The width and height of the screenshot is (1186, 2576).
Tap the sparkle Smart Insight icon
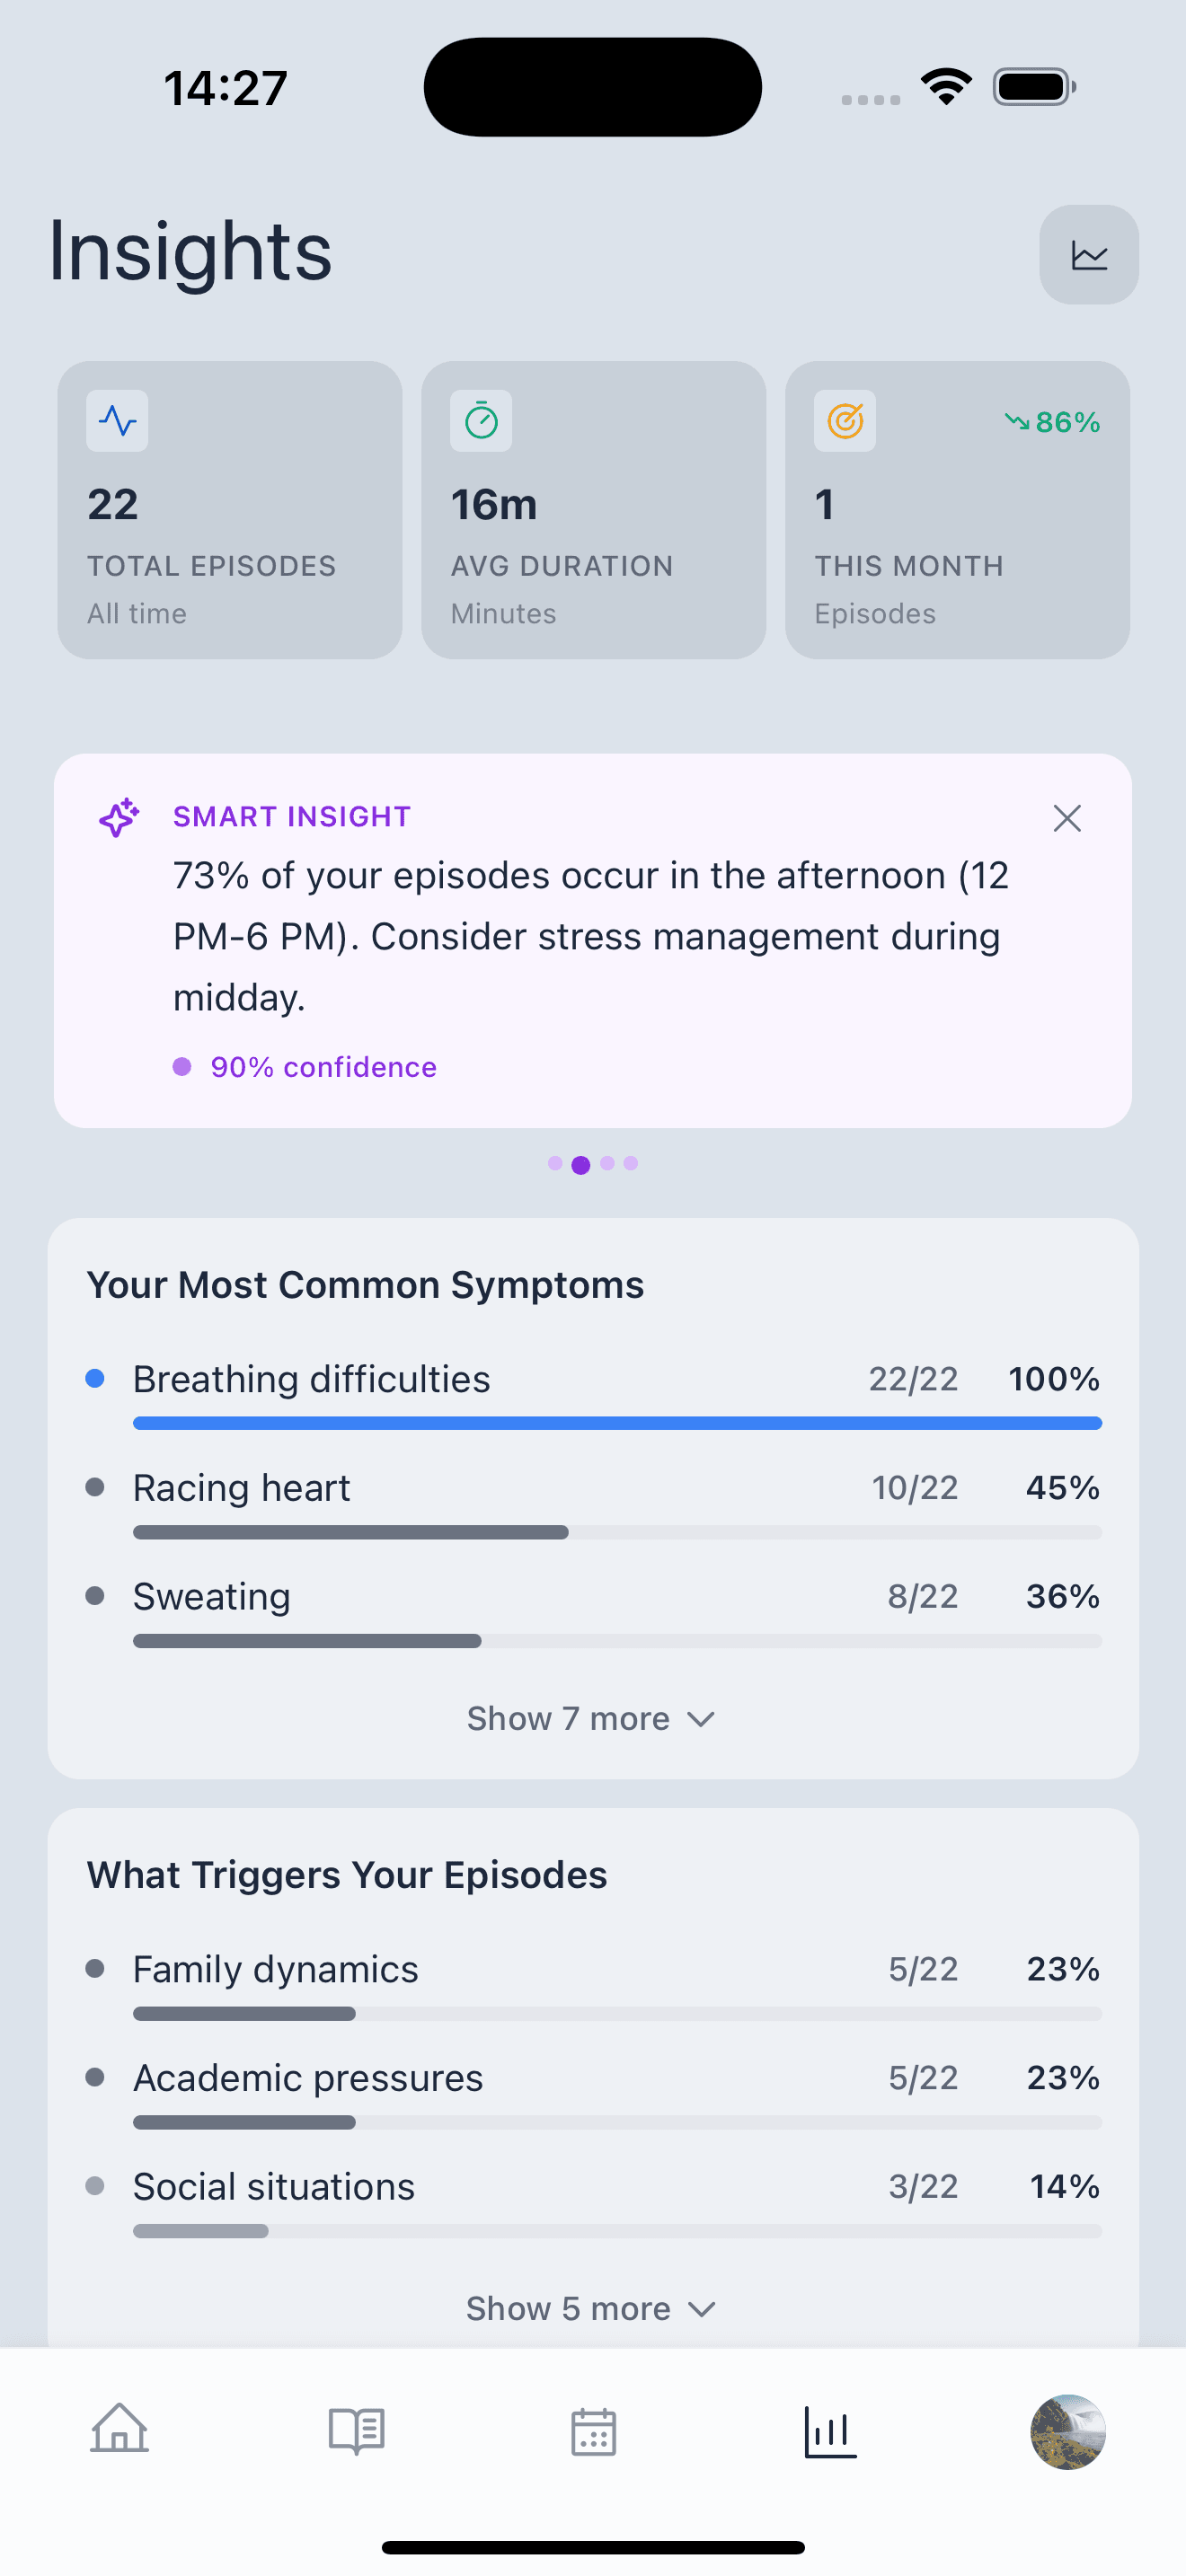(119, 817)
